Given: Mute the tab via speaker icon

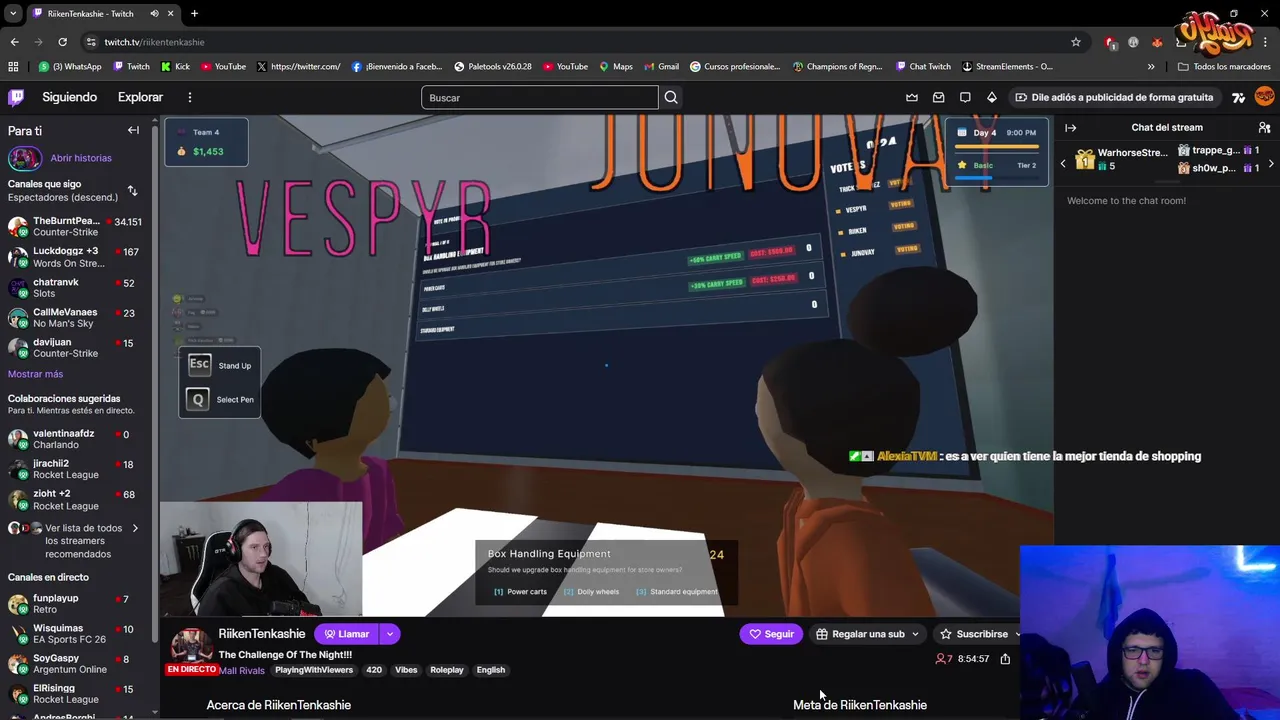Looking at the screenshot, I should pyautogui.click(x=154, y=14).
